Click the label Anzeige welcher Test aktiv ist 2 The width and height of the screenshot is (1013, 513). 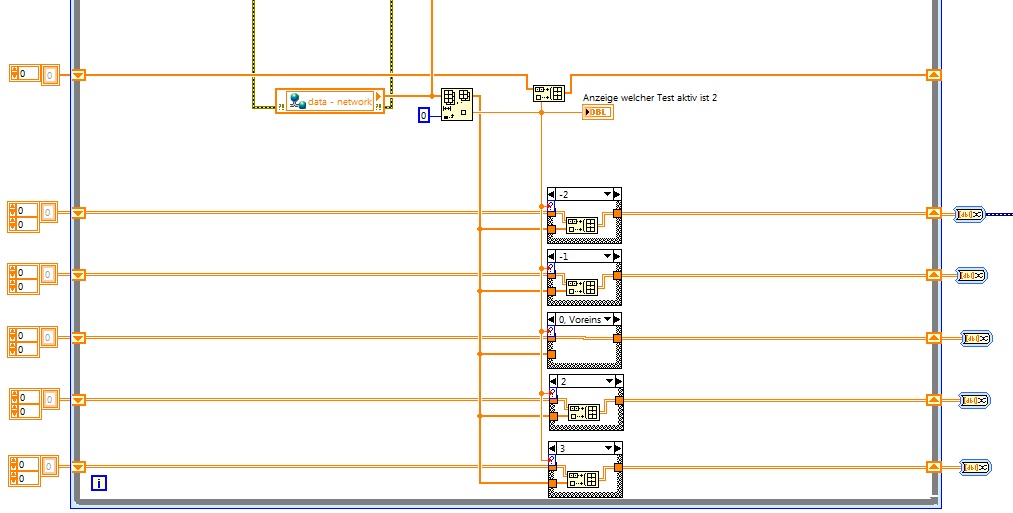650,98
